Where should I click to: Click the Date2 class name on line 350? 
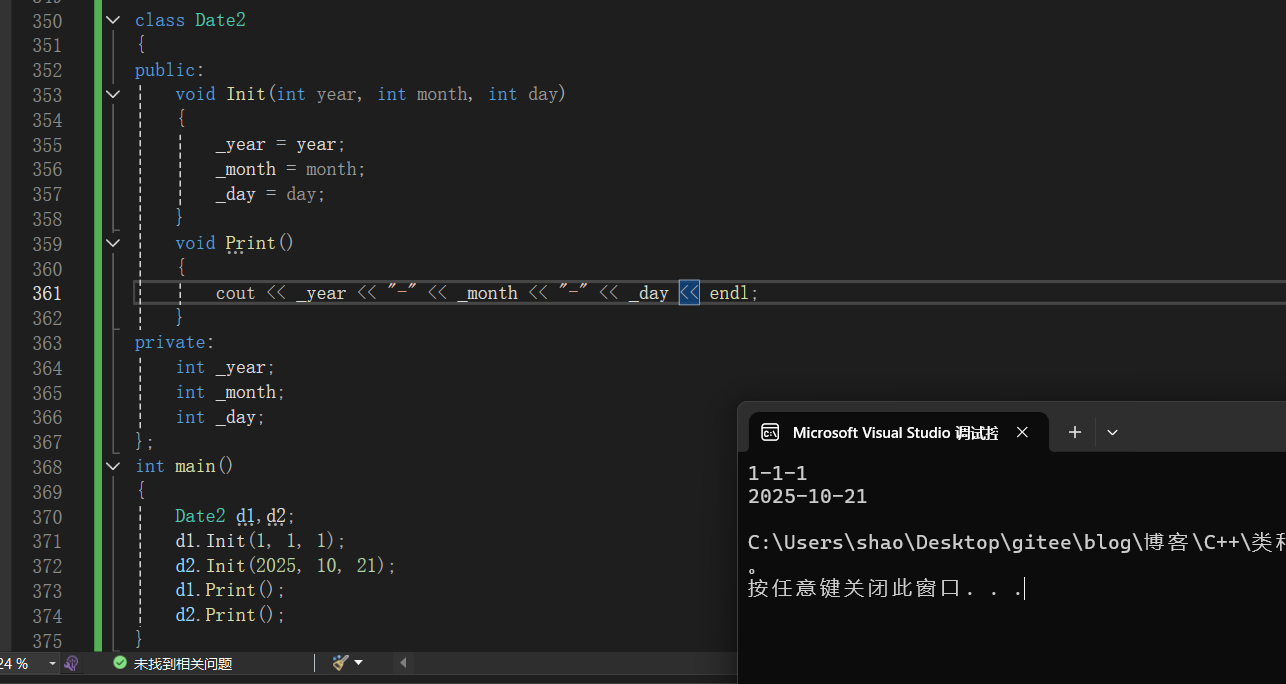click(x=220, y=20)
